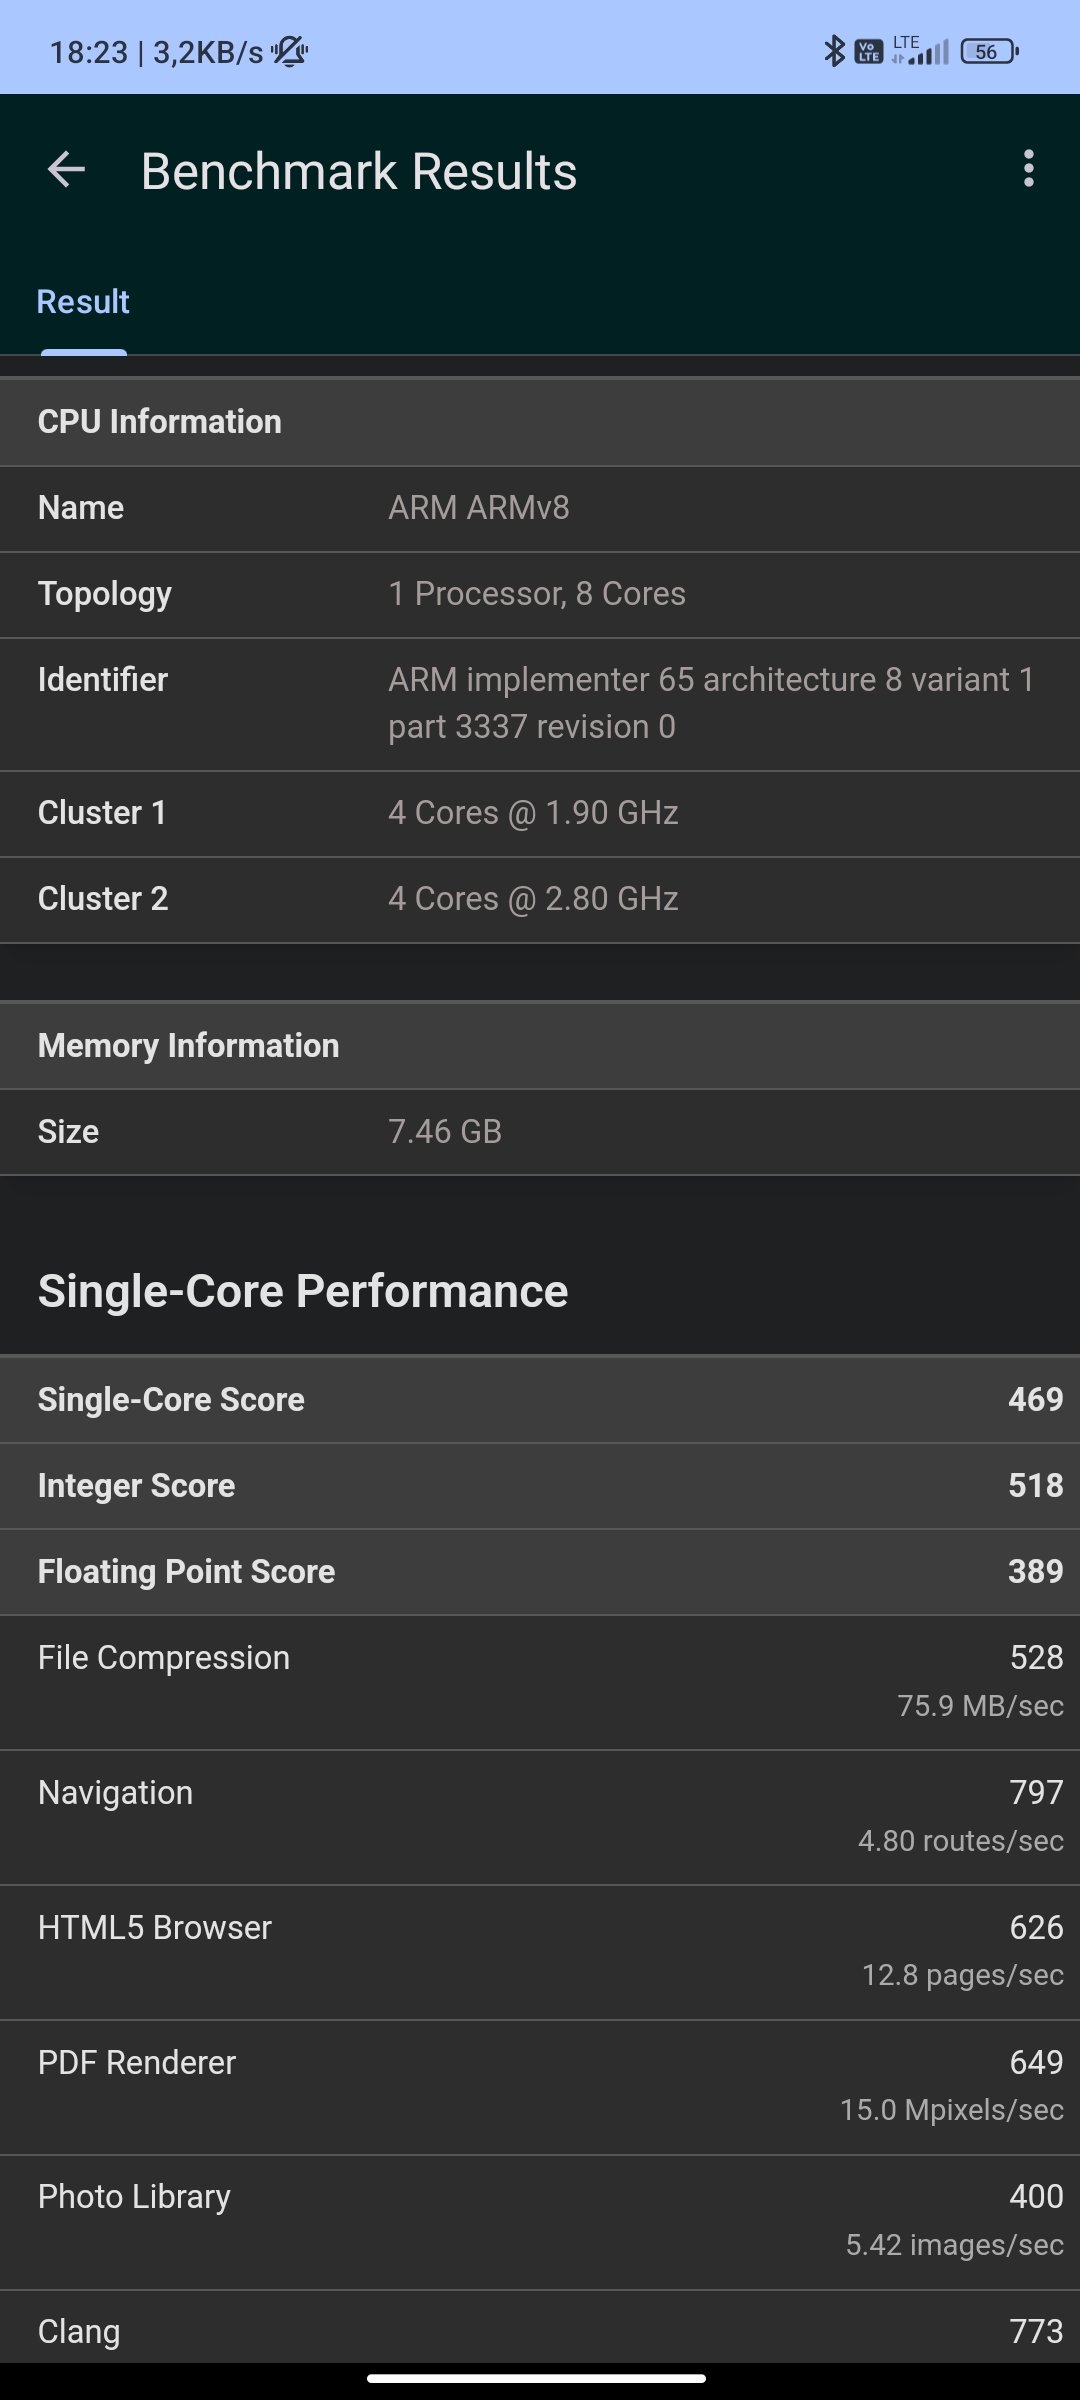Tap the Single-Core Score row

pos(540,1400)
